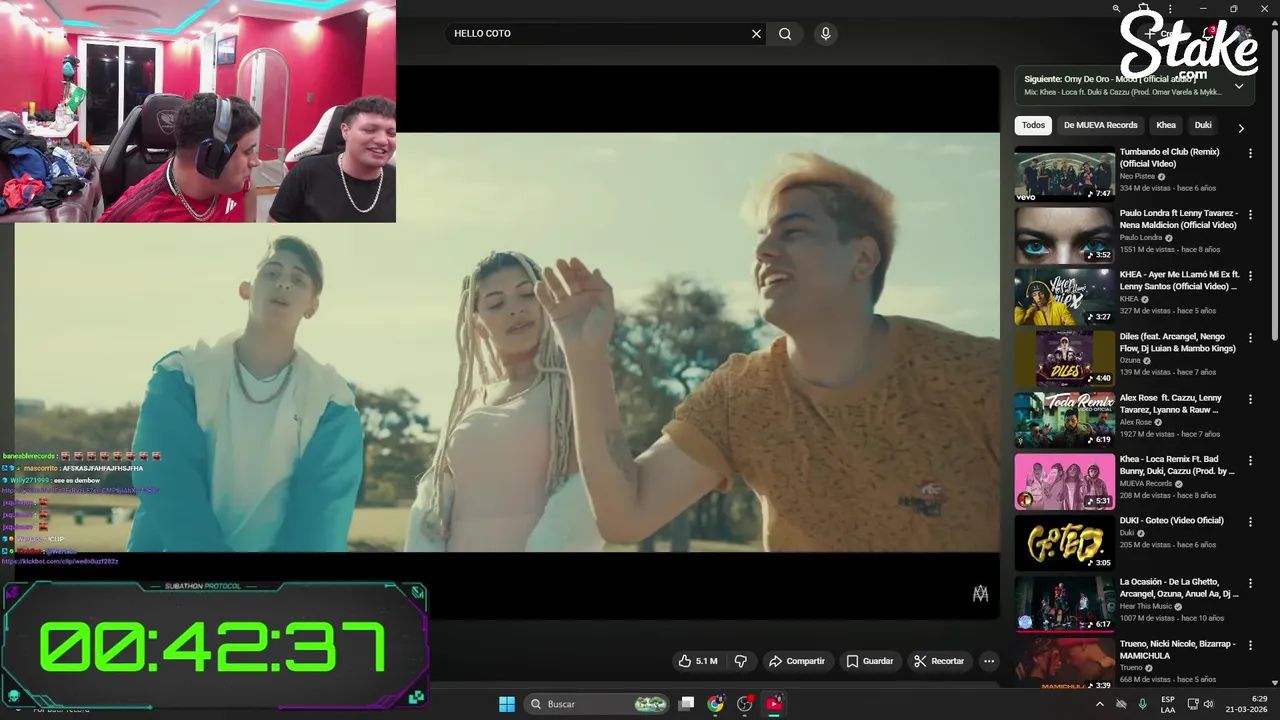
Task: Open options menu for MAMICHULA video
Action: pyautogui.click(x=1250, y=644)
